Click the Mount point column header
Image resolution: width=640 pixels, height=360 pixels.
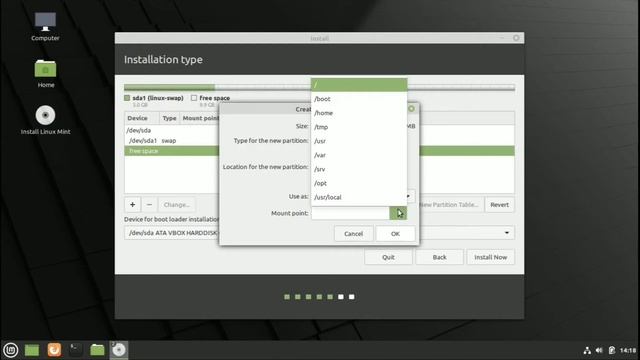(x=200, y=118)
